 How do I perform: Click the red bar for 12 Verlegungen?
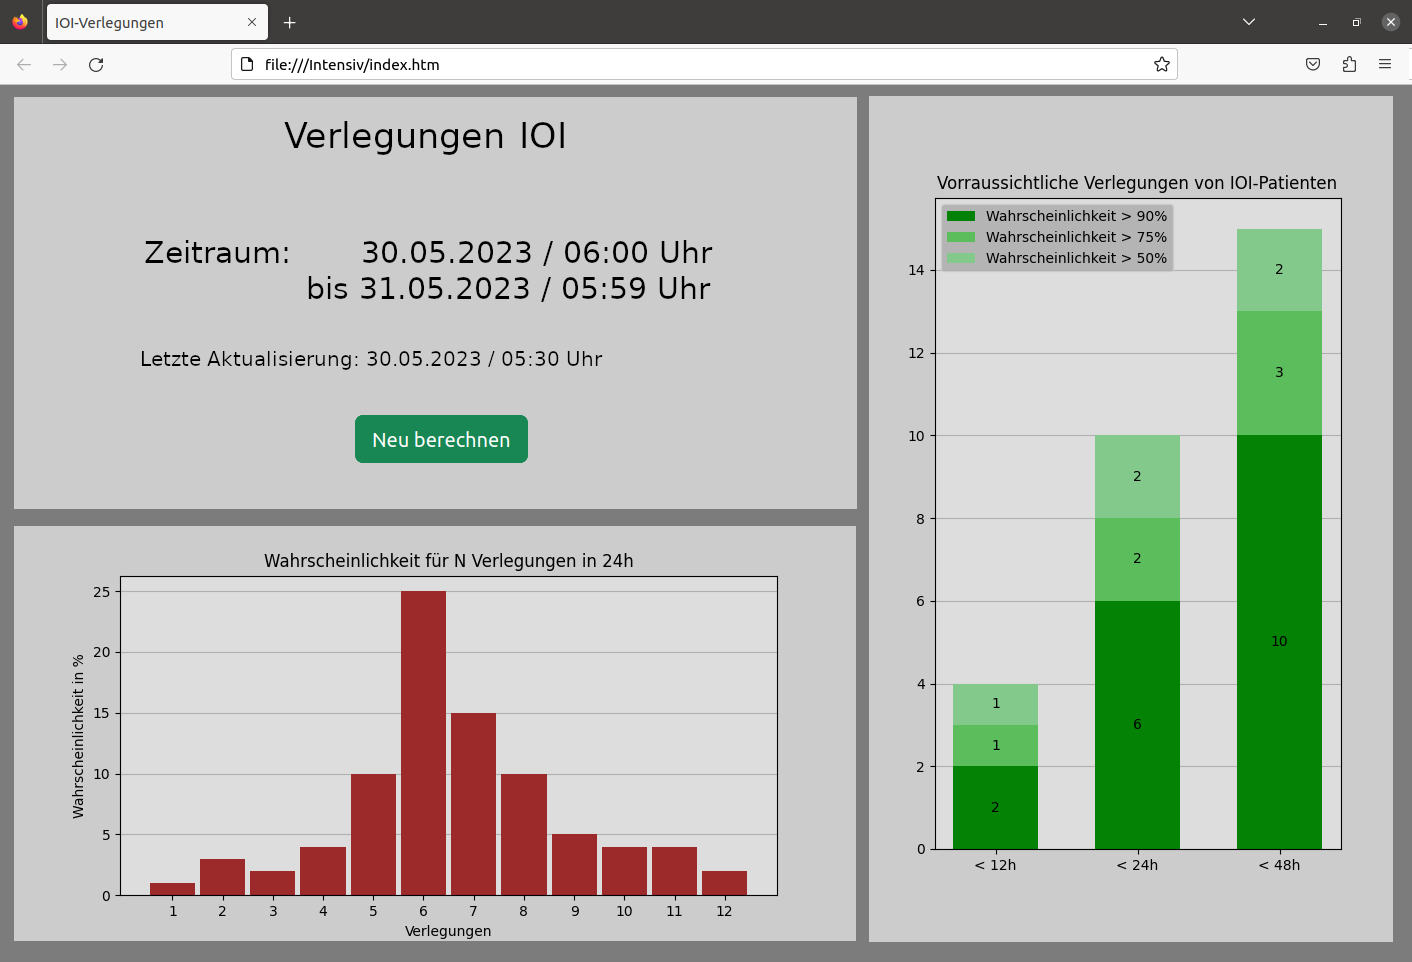point(724,883)
